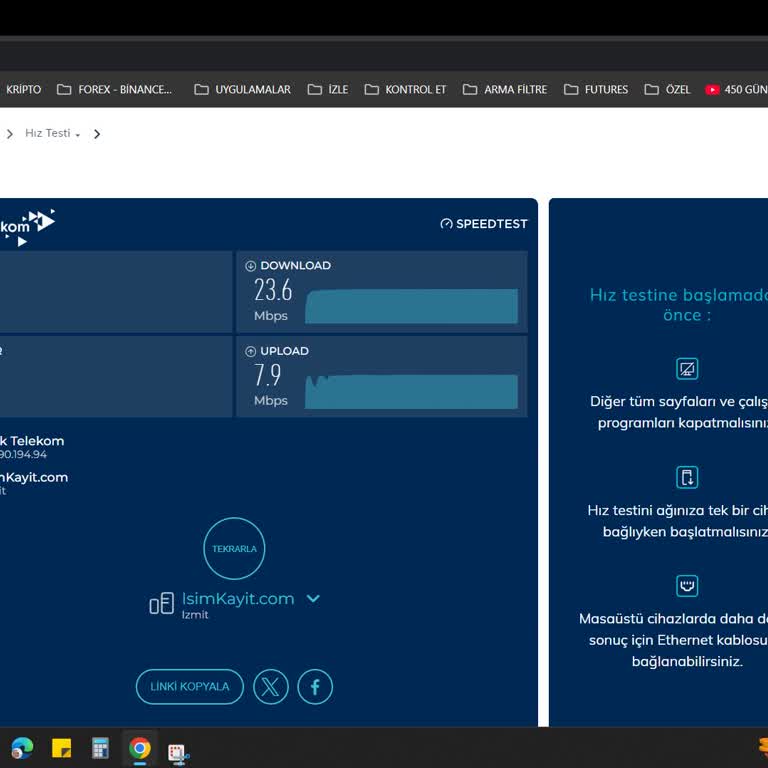
Task: Open the FUTURES bookmark folder
Action: [x=596, y=89]
